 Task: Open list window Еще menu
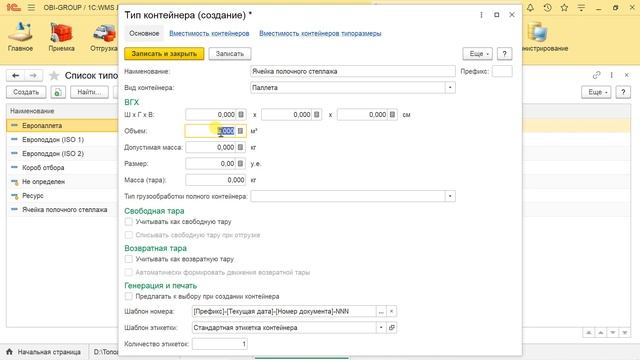[x=596, y=92]
